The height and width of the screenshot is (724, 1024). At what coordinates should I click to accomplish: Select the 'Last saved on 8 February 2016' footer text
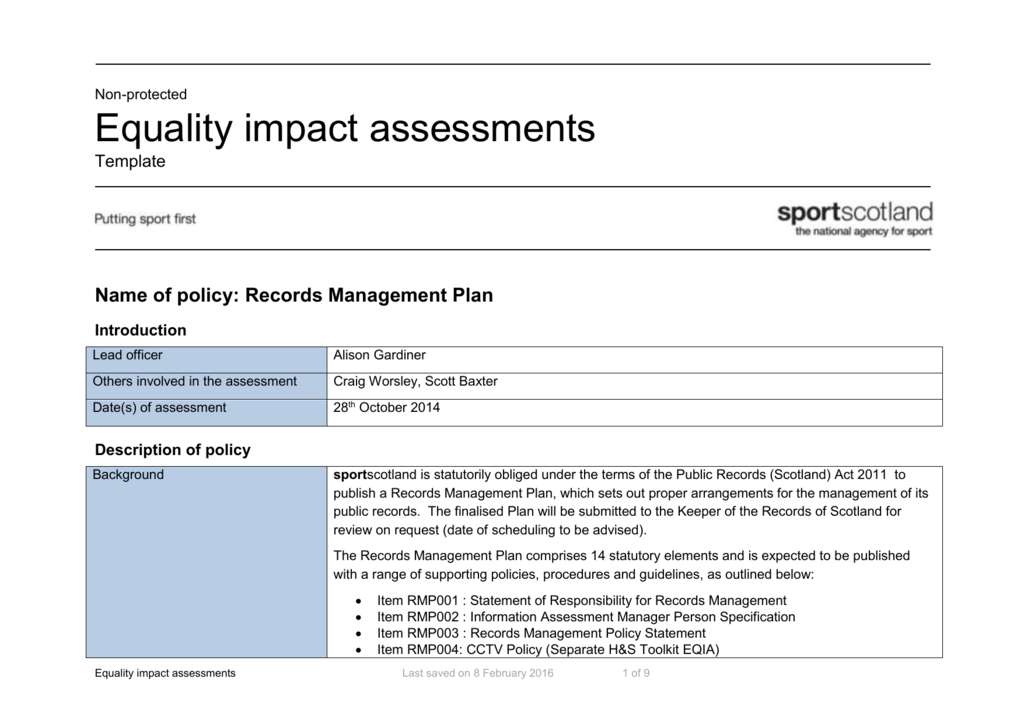(x=477, y=673)
